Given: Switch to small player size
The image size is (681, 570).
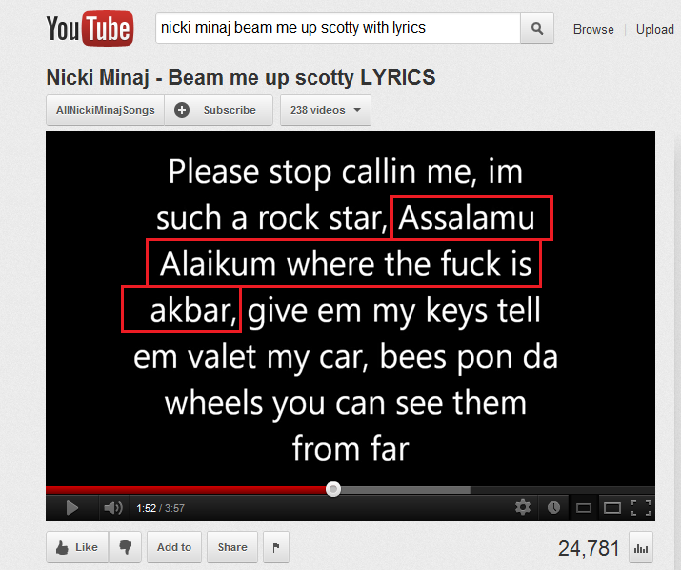Looking at the screenshot, I should click(583, 507).
